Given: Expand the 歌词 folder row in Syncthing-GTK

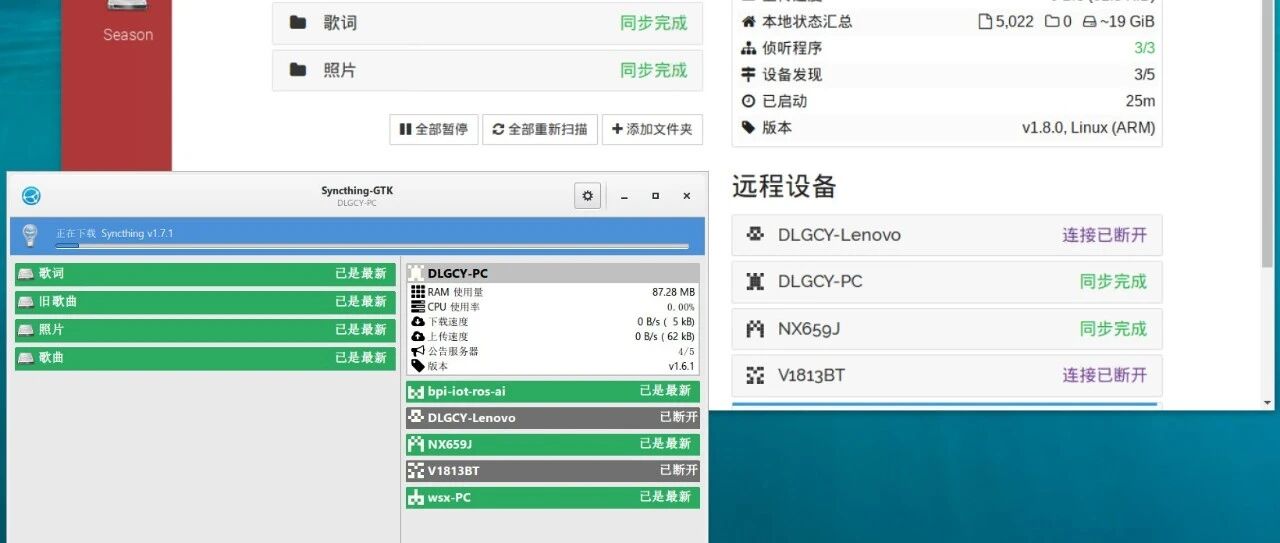Looking at the screenshot, I should (205, 273).
